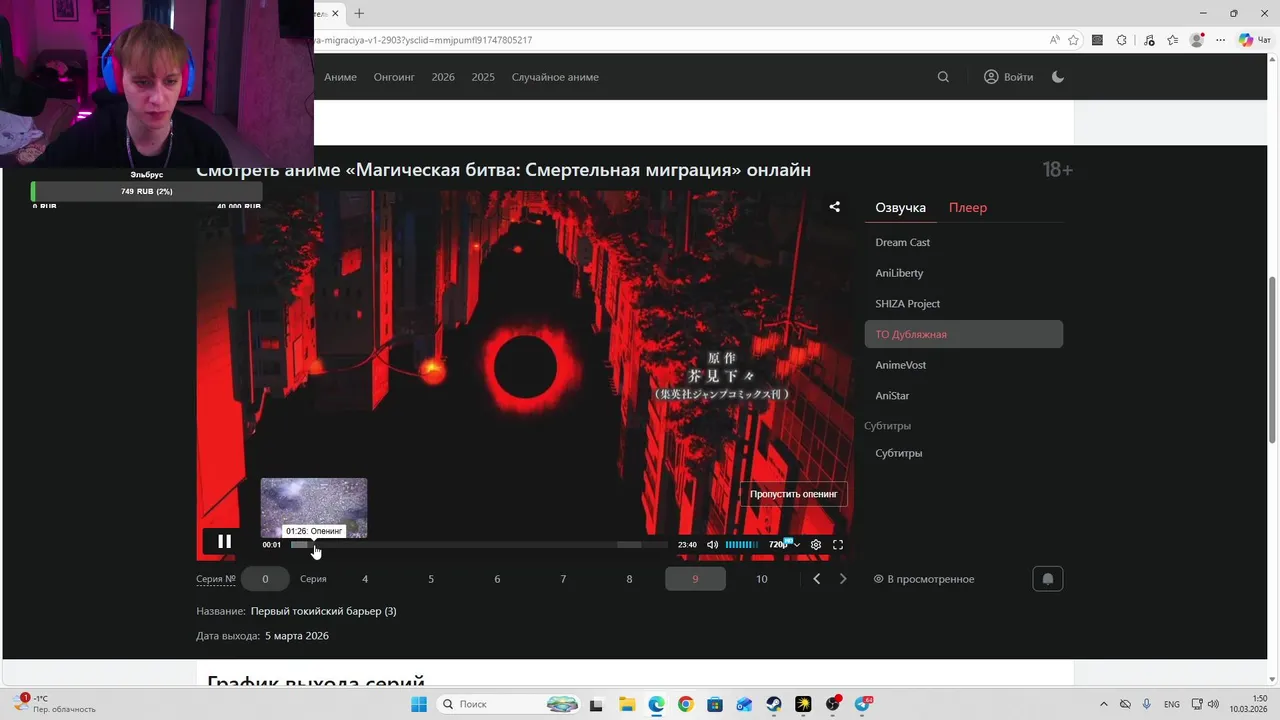The height and width of the screenshot is (720, 1280).
Task: Seek on the video progress bar
Action: tap(479, 545)
